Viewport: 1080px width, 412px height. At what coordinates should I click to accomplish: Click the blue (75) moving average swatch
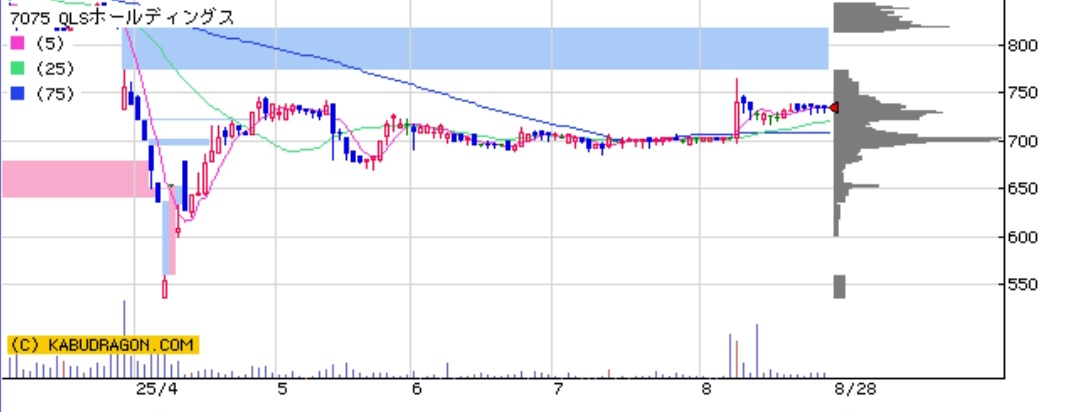point(17,93)
